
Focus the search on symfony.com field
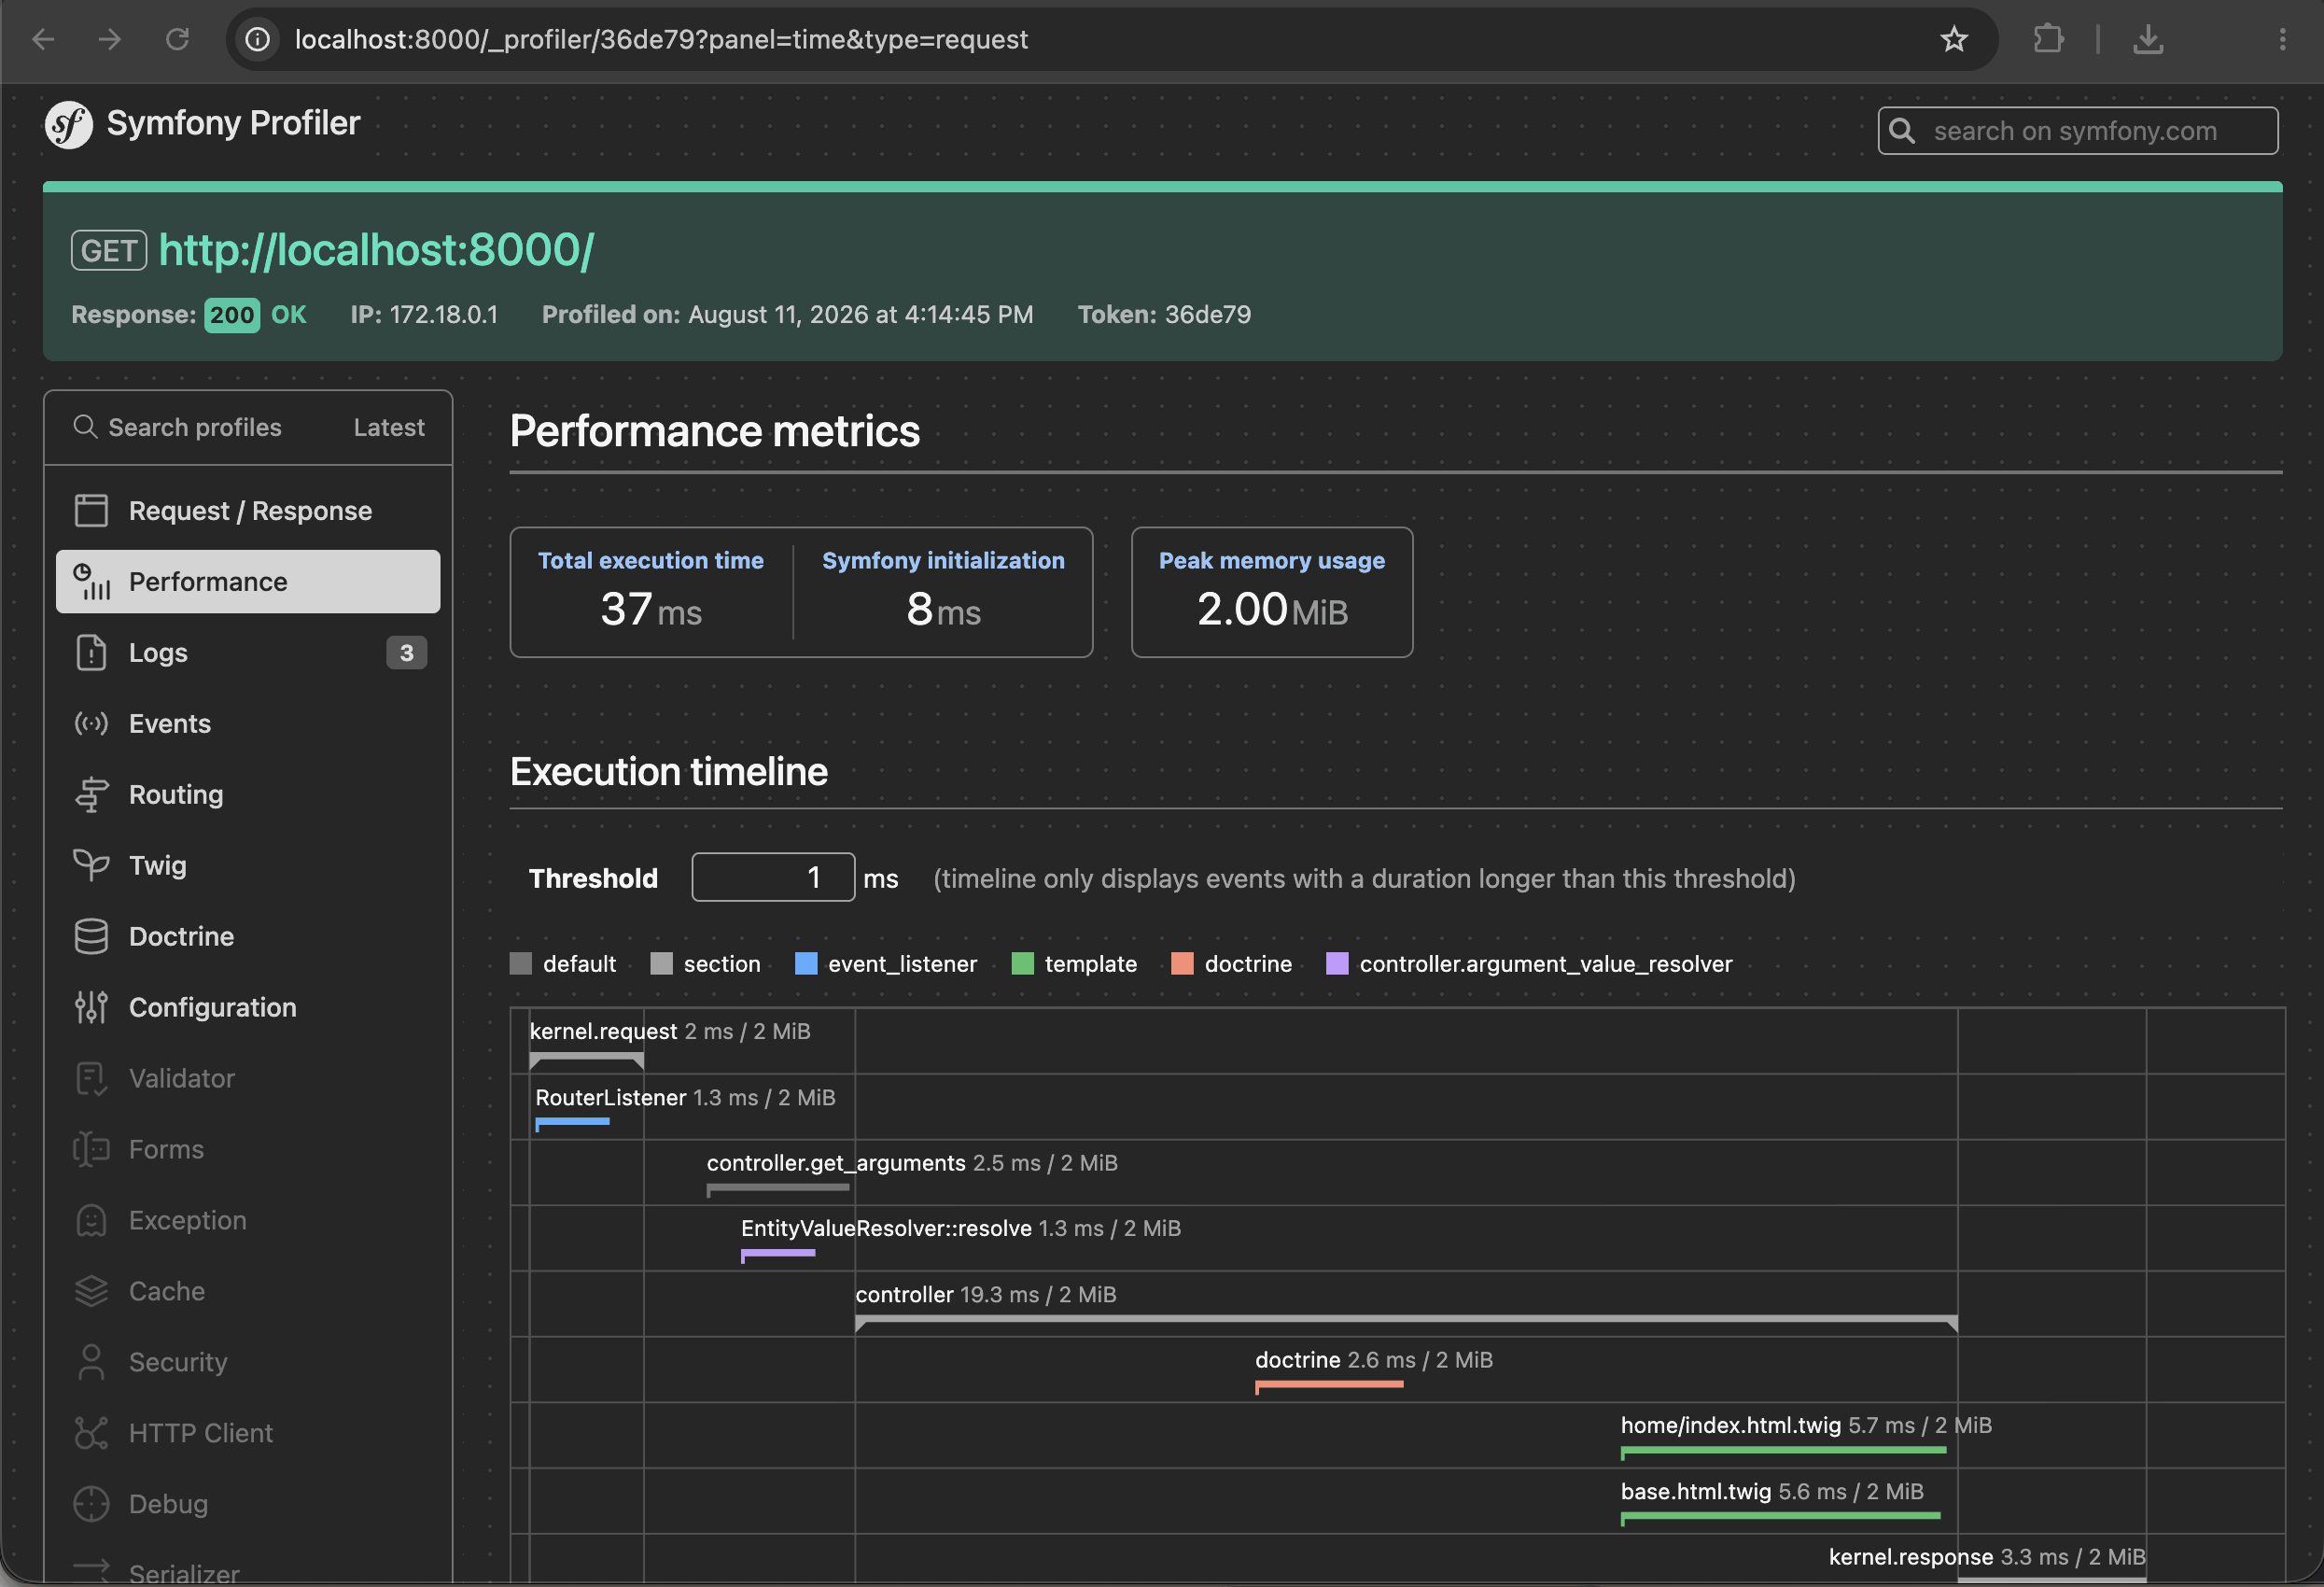pos(2078,131)
